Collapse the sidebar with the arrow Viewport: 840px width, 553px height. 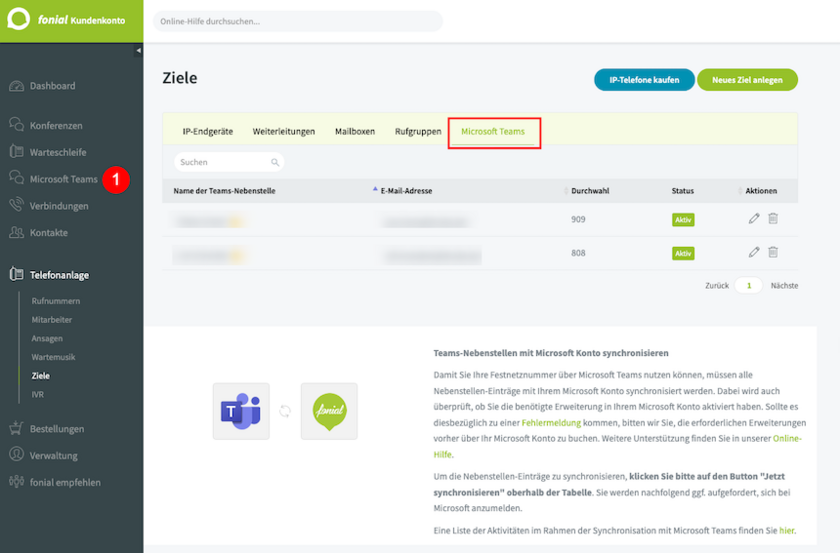tap(138, 50)
